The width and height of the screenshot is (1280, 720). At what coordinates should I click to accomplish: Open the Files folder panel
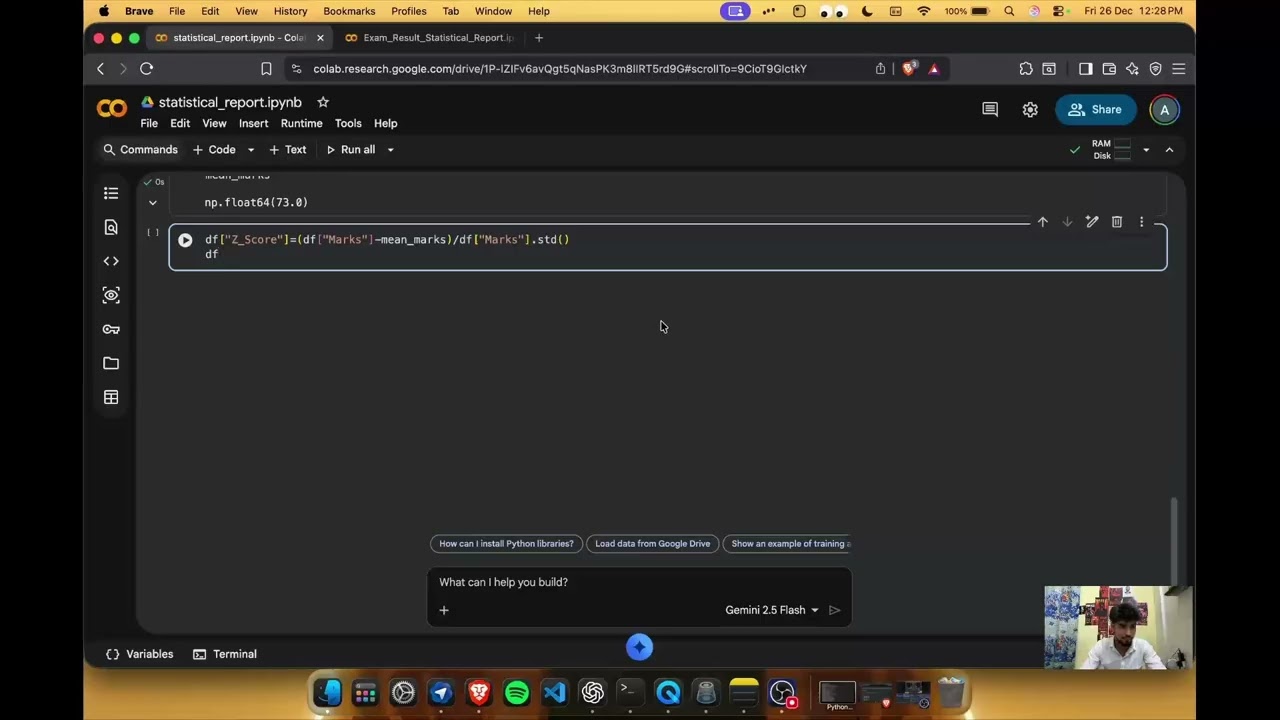(111, 363)
